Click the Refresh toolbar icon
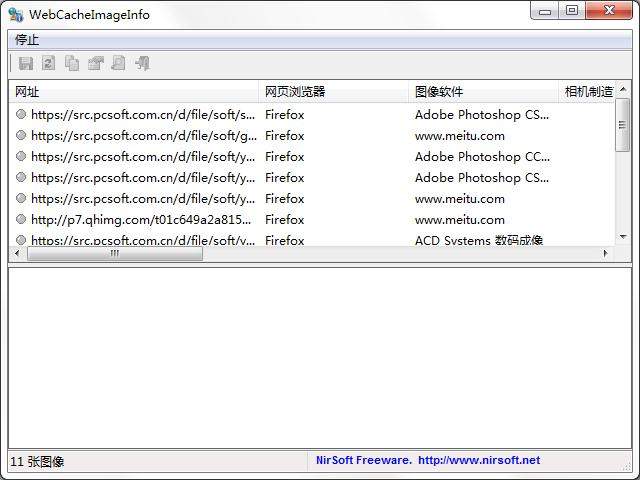 (49, 63)
